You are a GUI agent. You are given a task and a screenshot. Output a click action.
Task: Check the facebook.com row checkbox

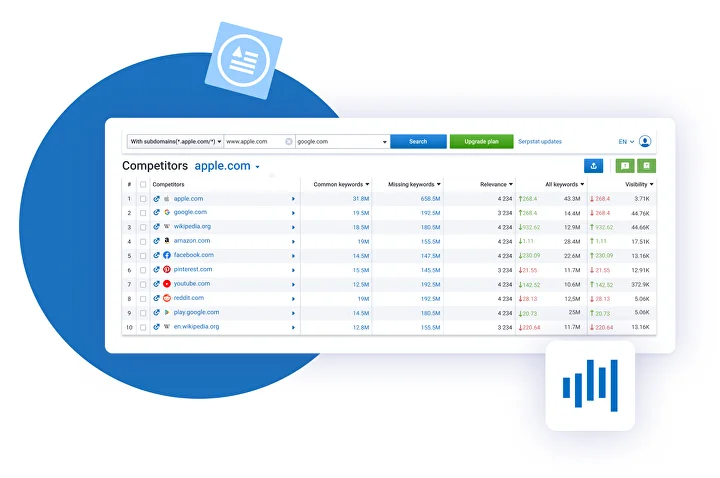[143, 256]
